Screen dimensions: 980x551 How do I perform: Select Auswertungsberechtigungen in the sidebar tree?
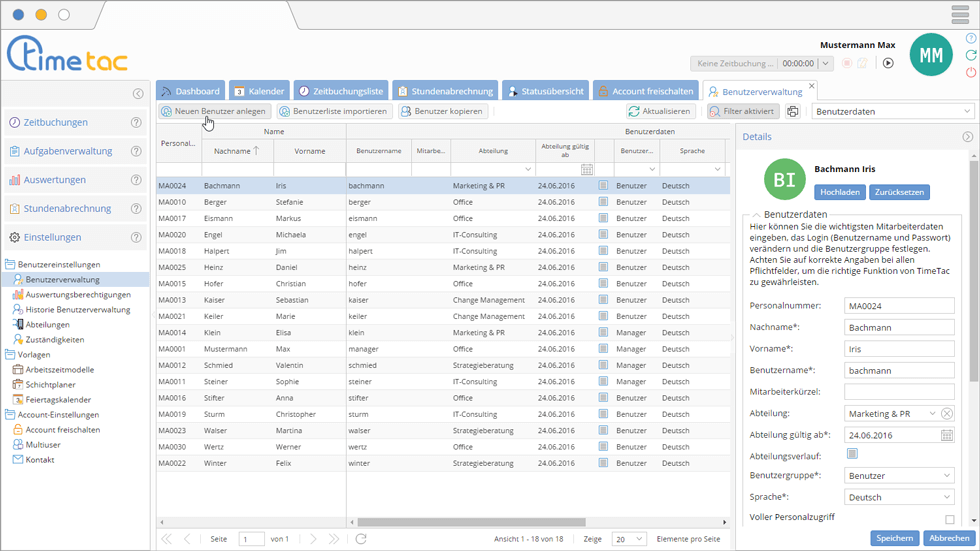78,295
